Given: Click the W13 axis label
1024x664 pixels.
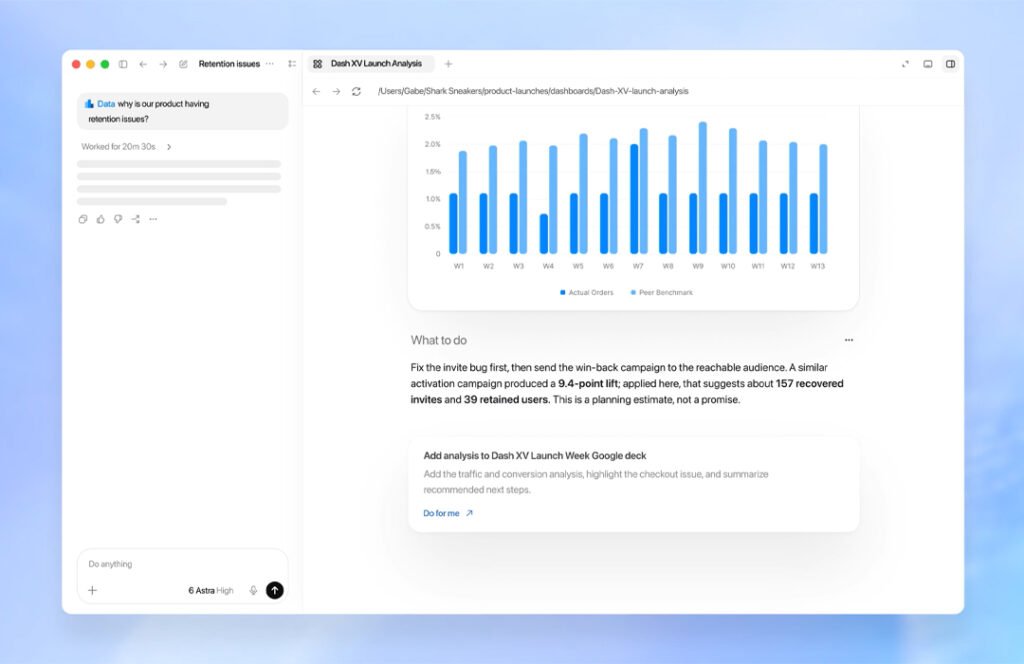Looking at the screenshot, I should pos(818,266).
